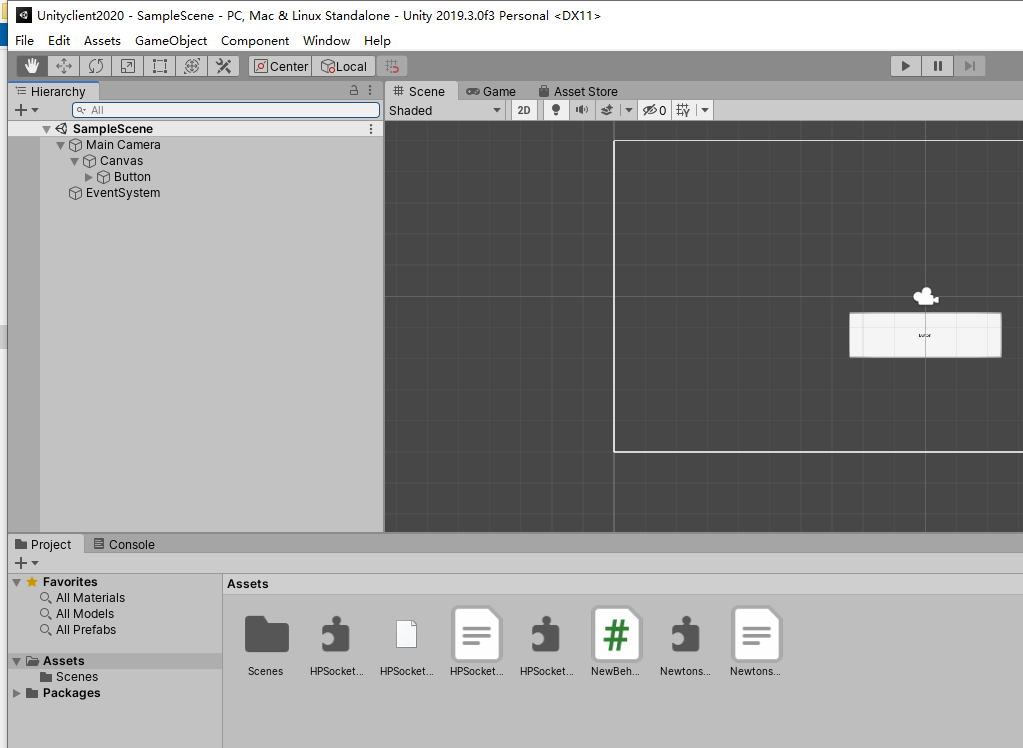Toggle scene audio
The height and width of the screenshot is (748, 1023).
tap(581, 110)
